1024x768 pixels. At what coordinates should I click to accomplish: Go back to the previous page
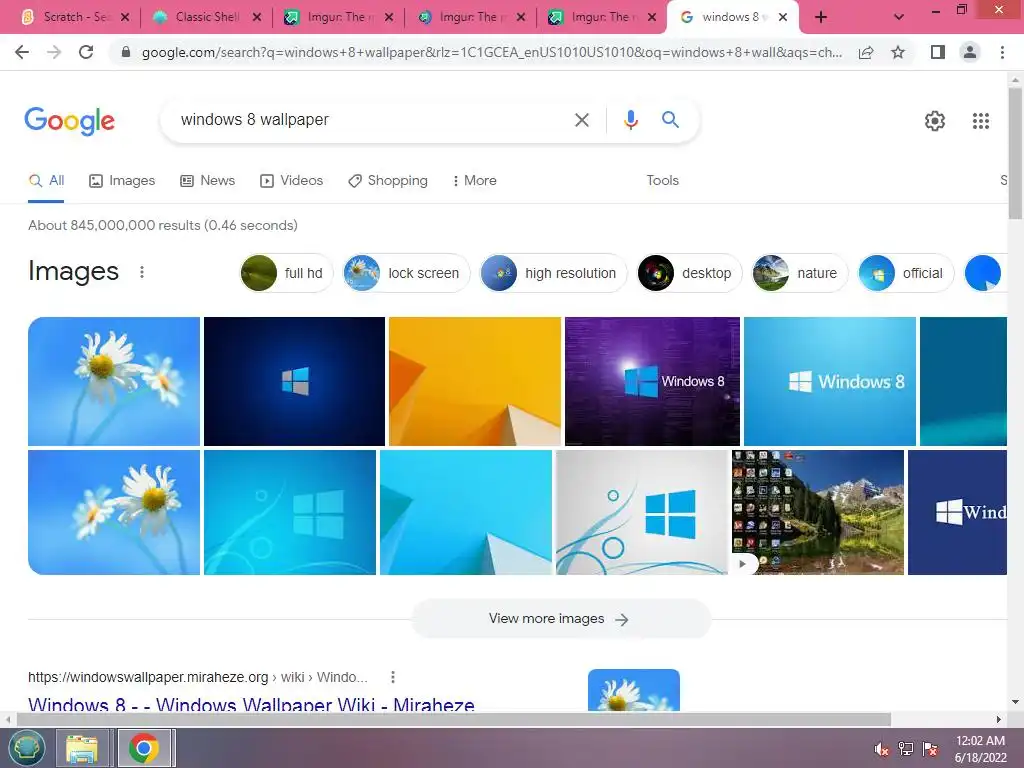click(x=22, y=52)
